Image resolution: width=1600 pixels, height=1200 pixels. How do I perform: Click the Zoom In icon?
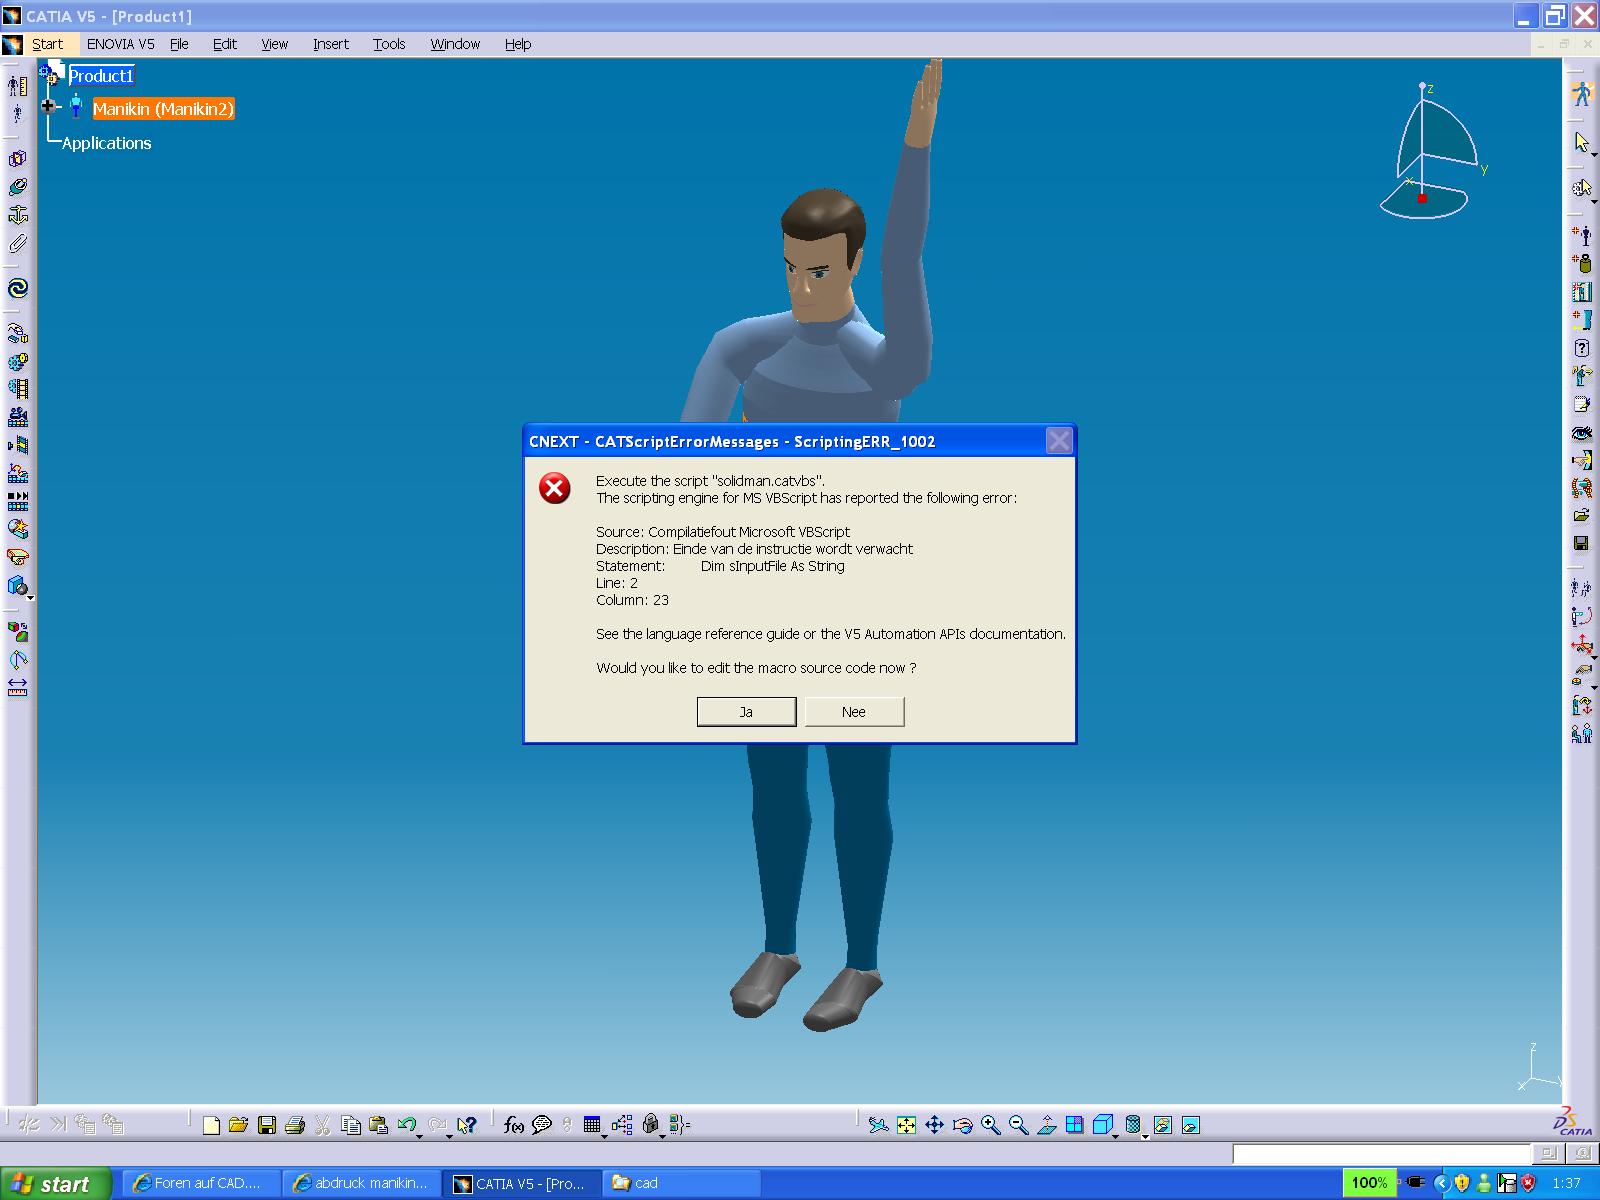(x=990, y=1125)
